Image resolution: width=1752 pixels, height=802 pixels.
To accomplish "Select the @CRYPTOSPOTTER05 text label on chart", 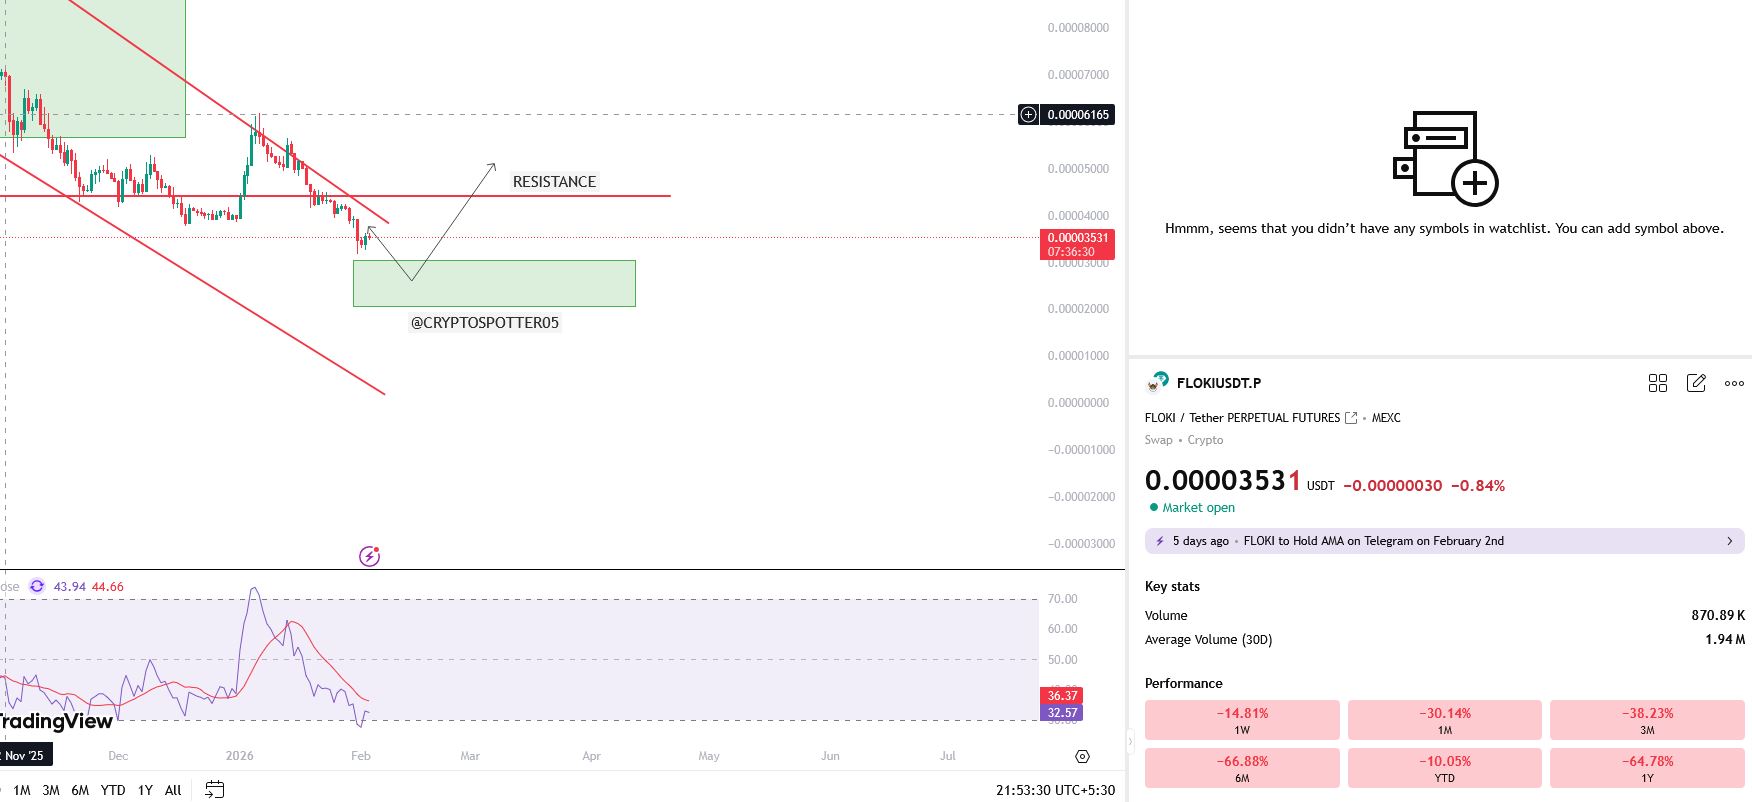I will click(x=485, y=323).
